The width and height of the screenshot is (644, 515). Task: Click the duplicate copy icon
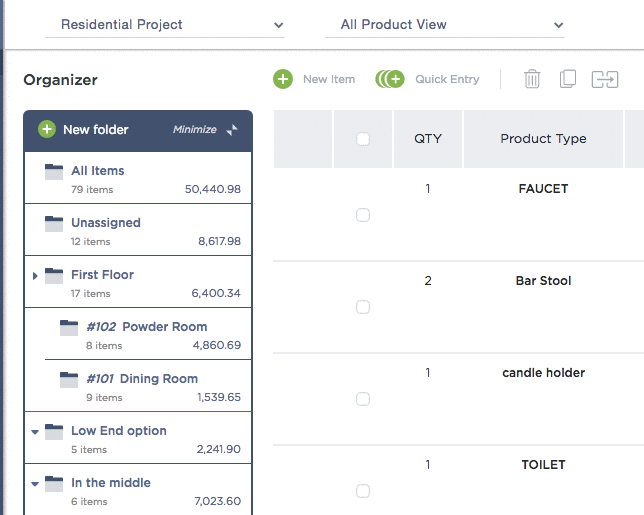tap(568, 79)
